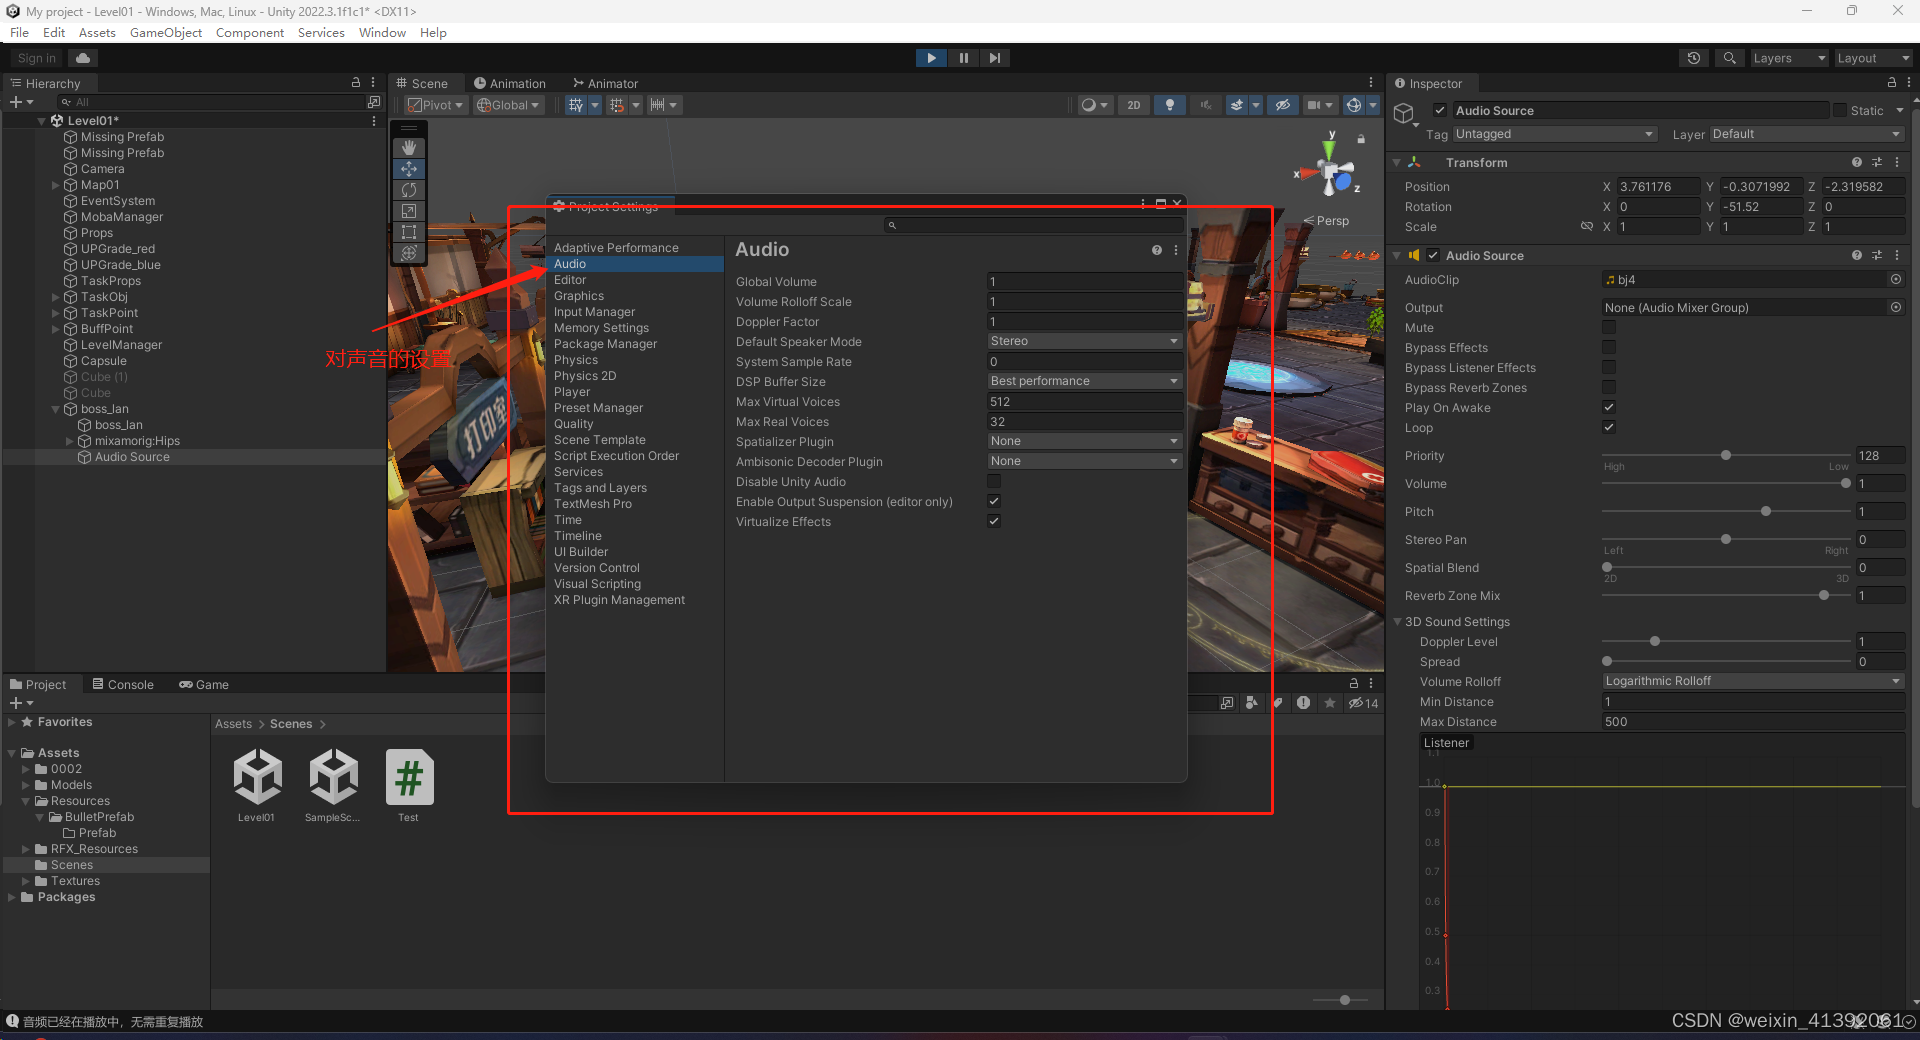
Task: Open Audio settings help icon in Project Settings
Action: (1157, 250)
